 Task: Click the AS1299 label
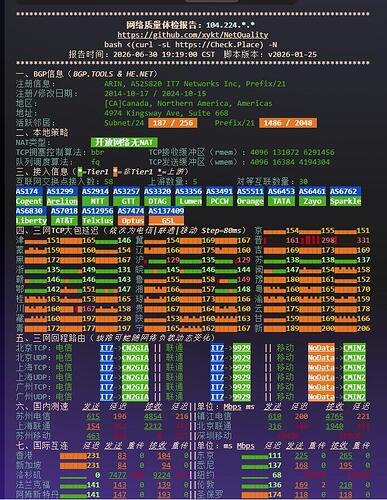(62, 191)
